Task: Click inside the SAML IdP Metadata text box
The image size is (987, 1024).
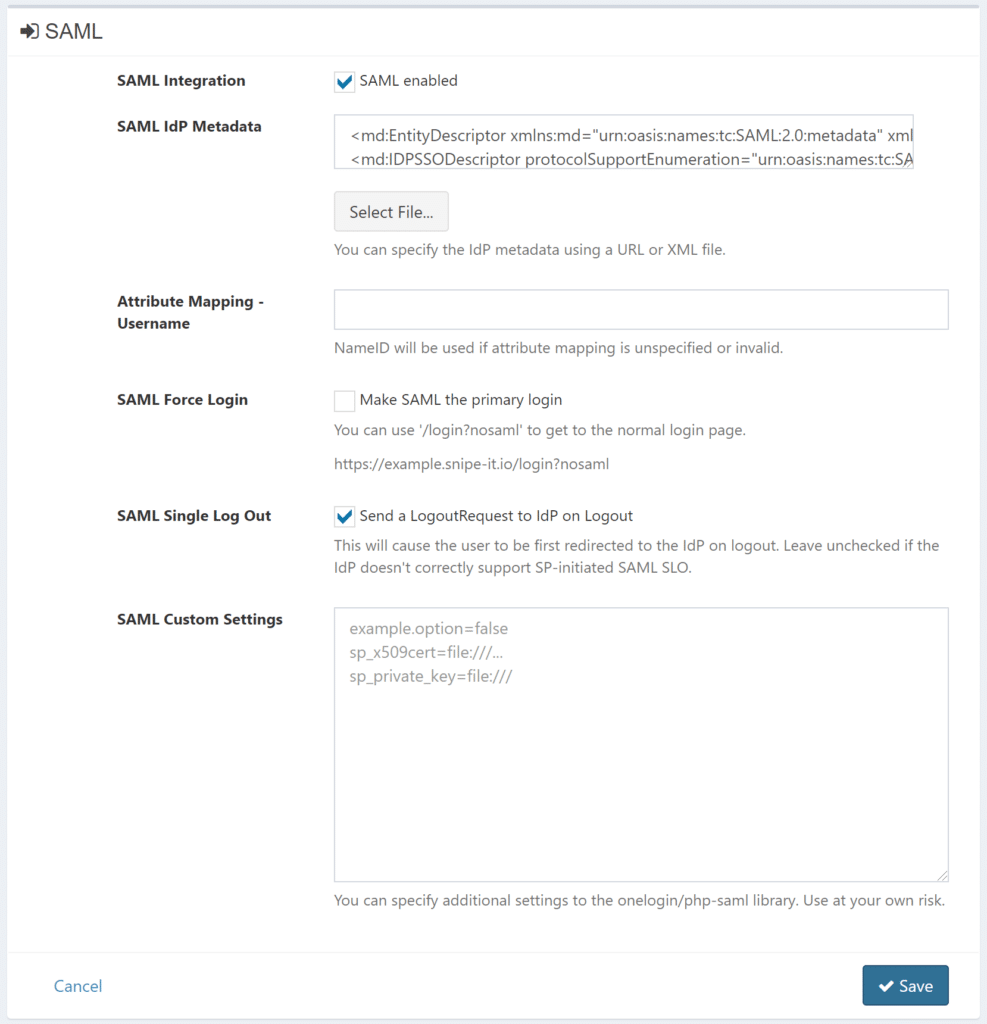Action: click(624, 141)
